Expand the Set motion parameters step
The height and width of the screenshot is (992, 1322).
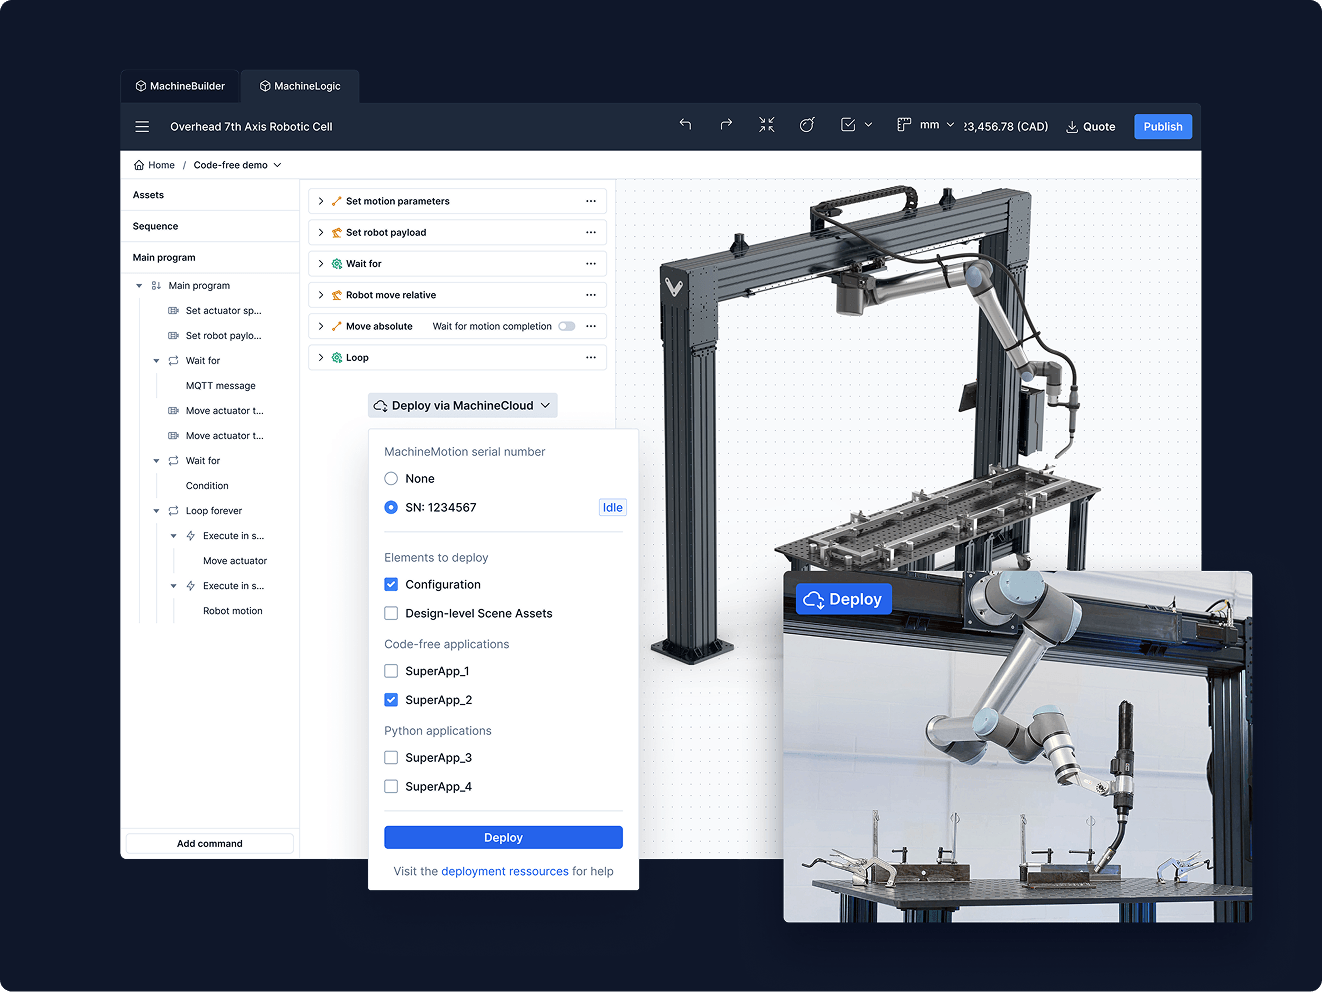321,201
